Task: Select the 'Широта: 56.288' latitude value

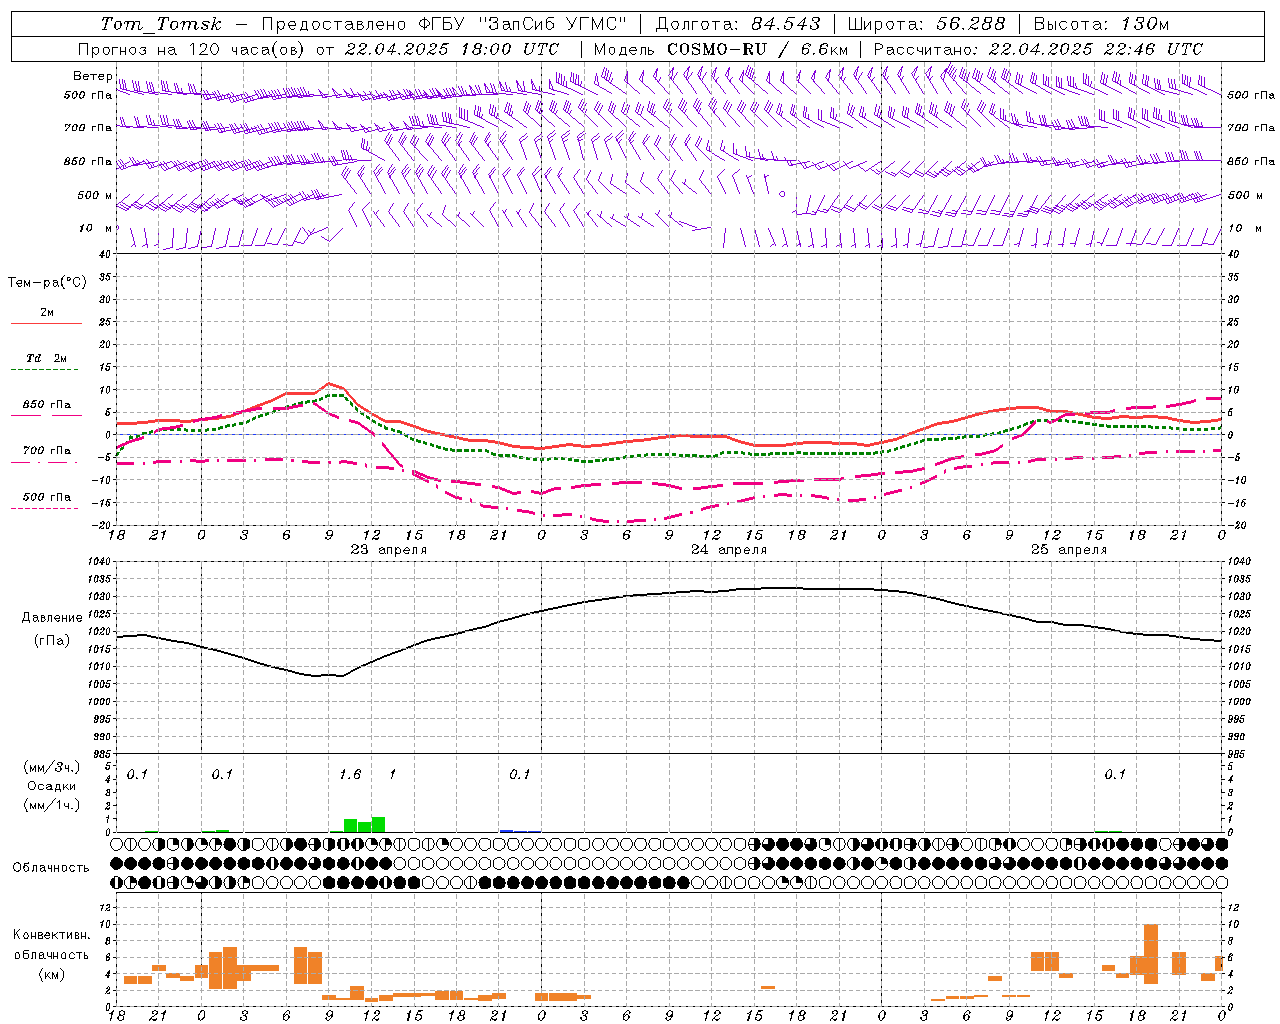Action: click(926, 24)
